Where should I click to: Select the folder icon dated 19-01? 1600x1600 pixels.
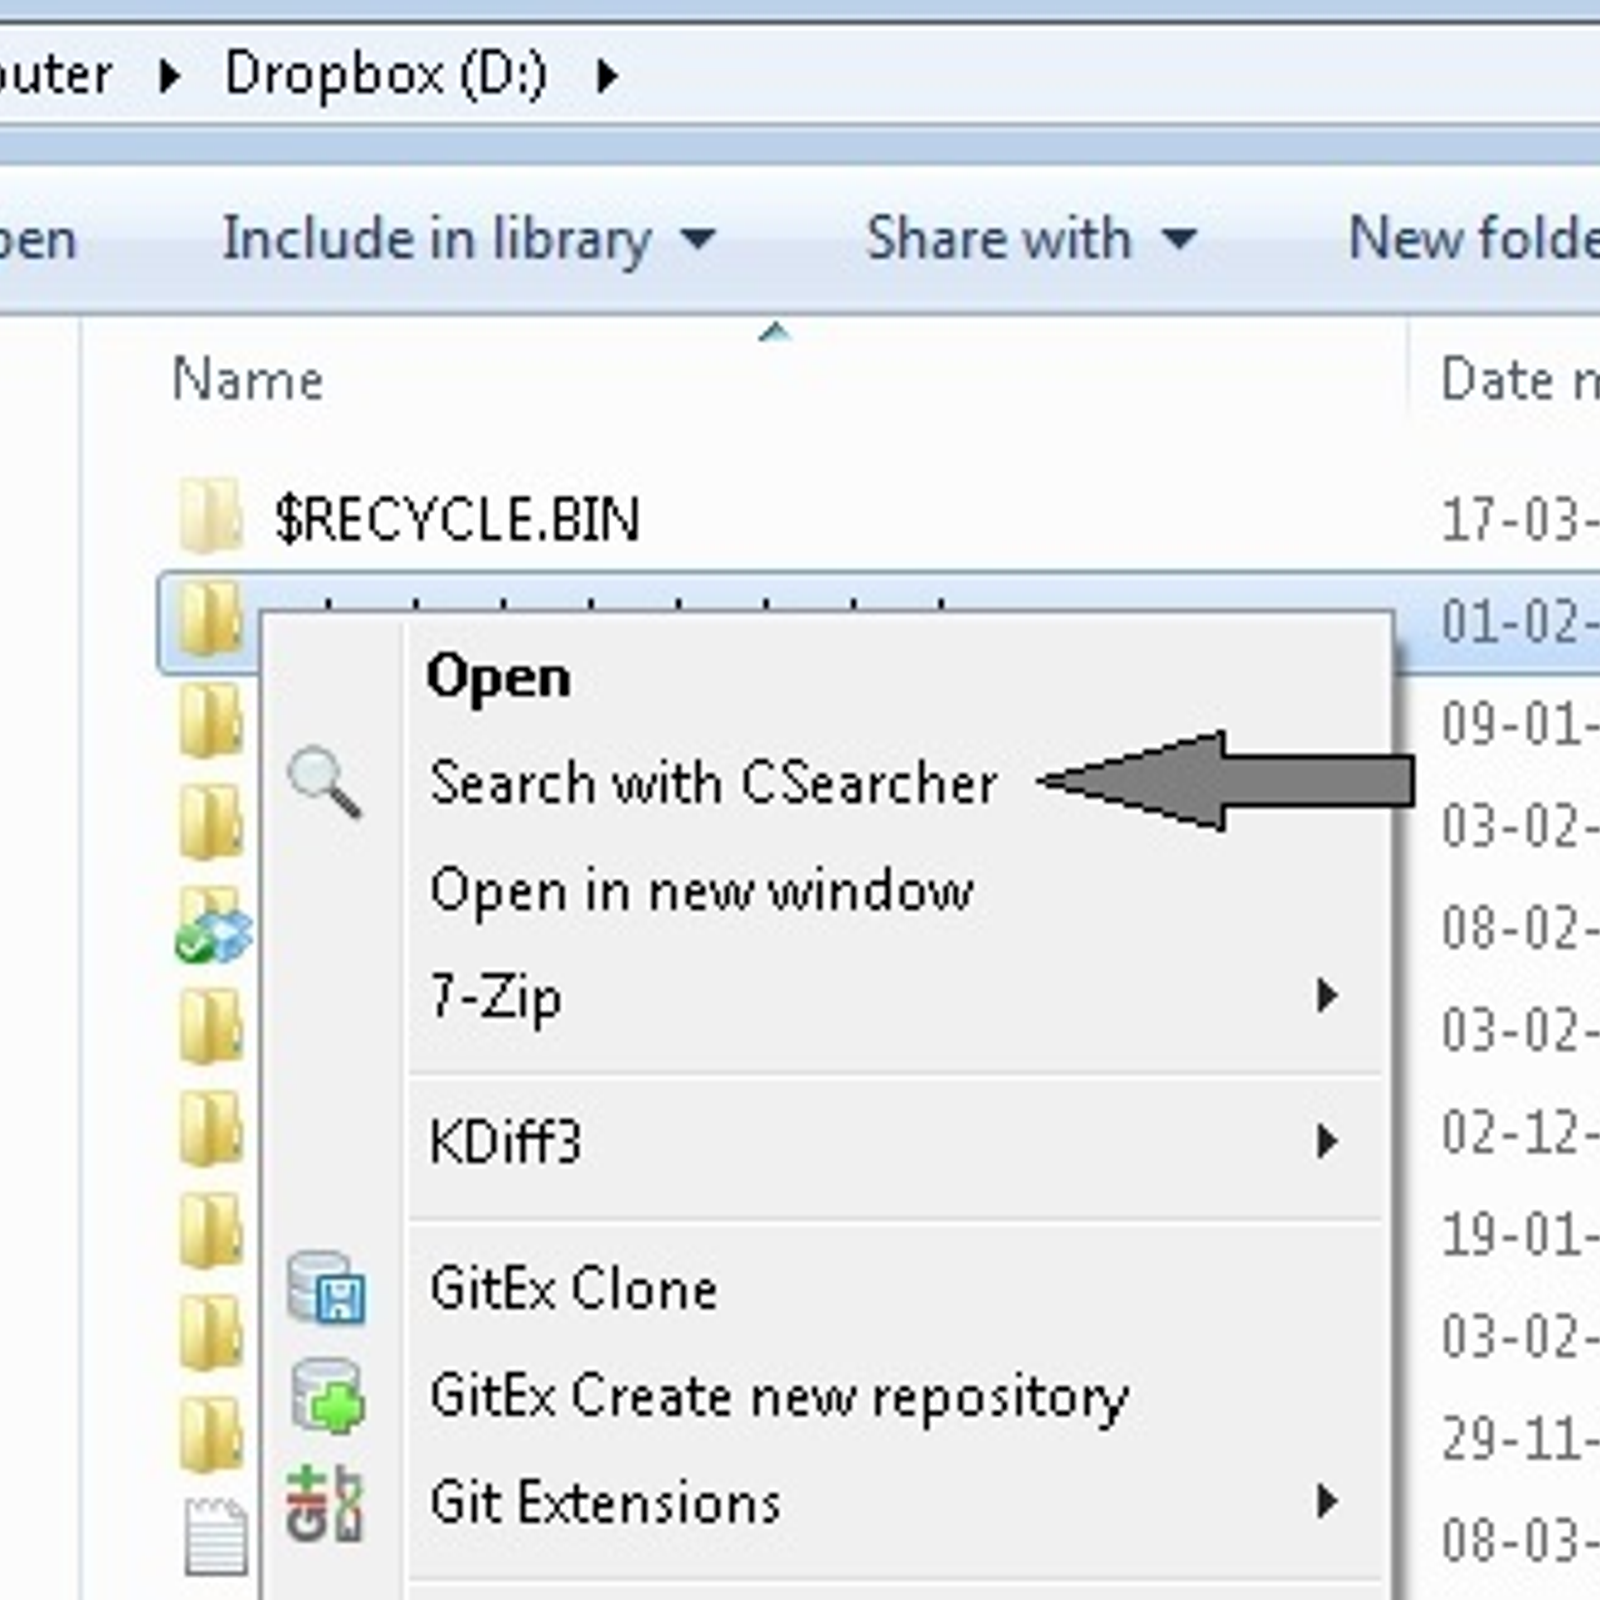click(x=211, y=1230)
